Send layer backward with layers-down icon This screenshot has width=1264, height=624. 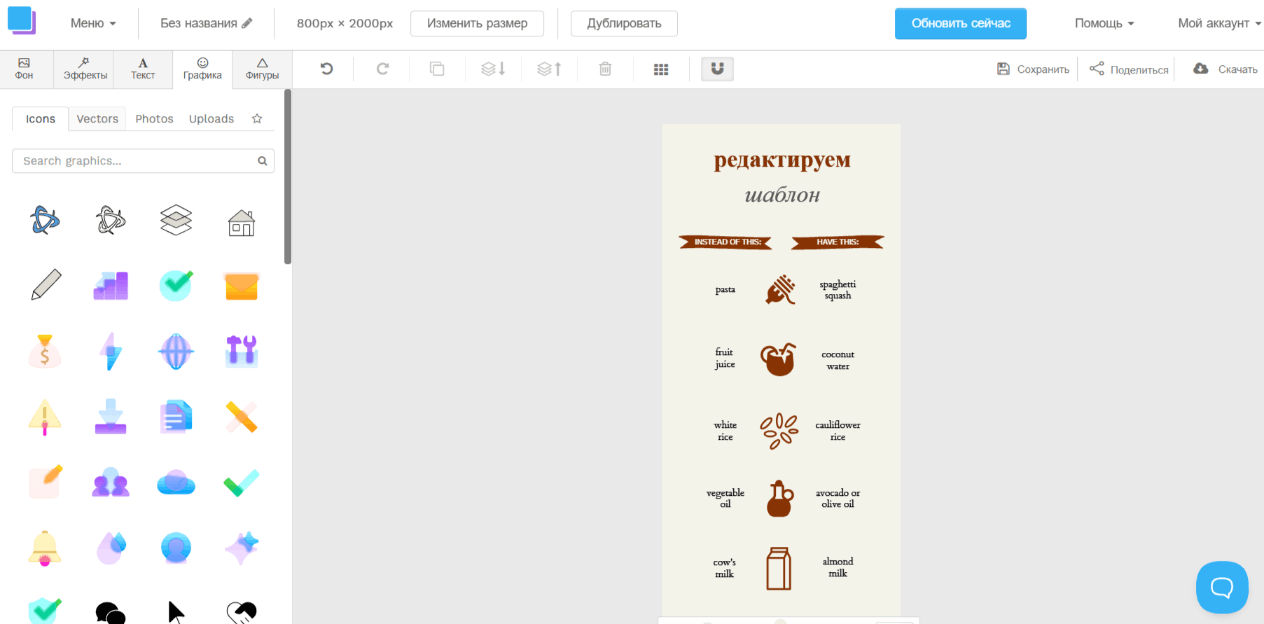point(494,69)
